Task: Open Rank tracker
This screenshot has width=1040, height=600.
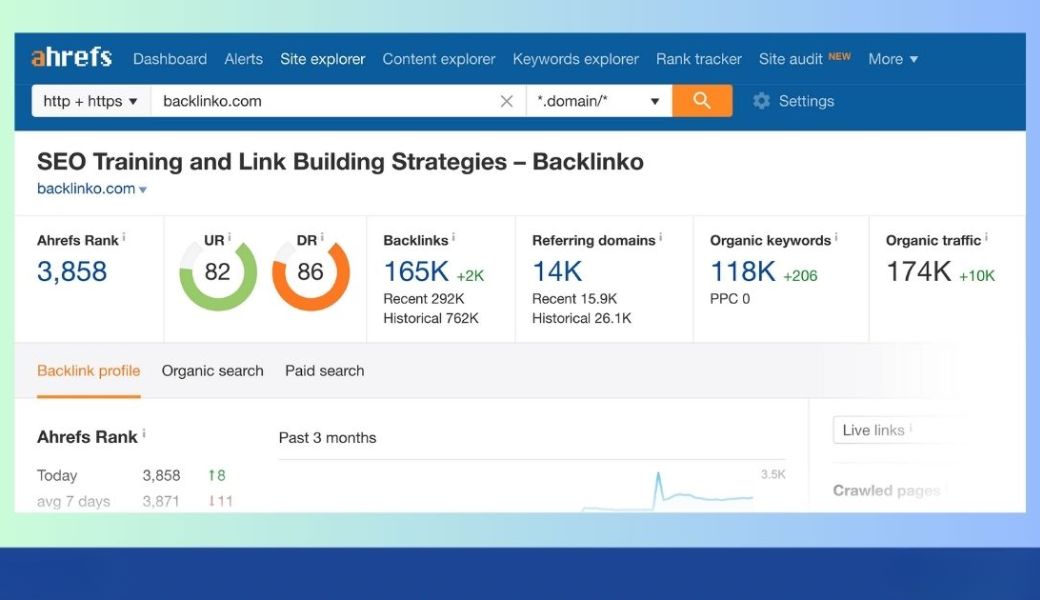Action: 698,59
